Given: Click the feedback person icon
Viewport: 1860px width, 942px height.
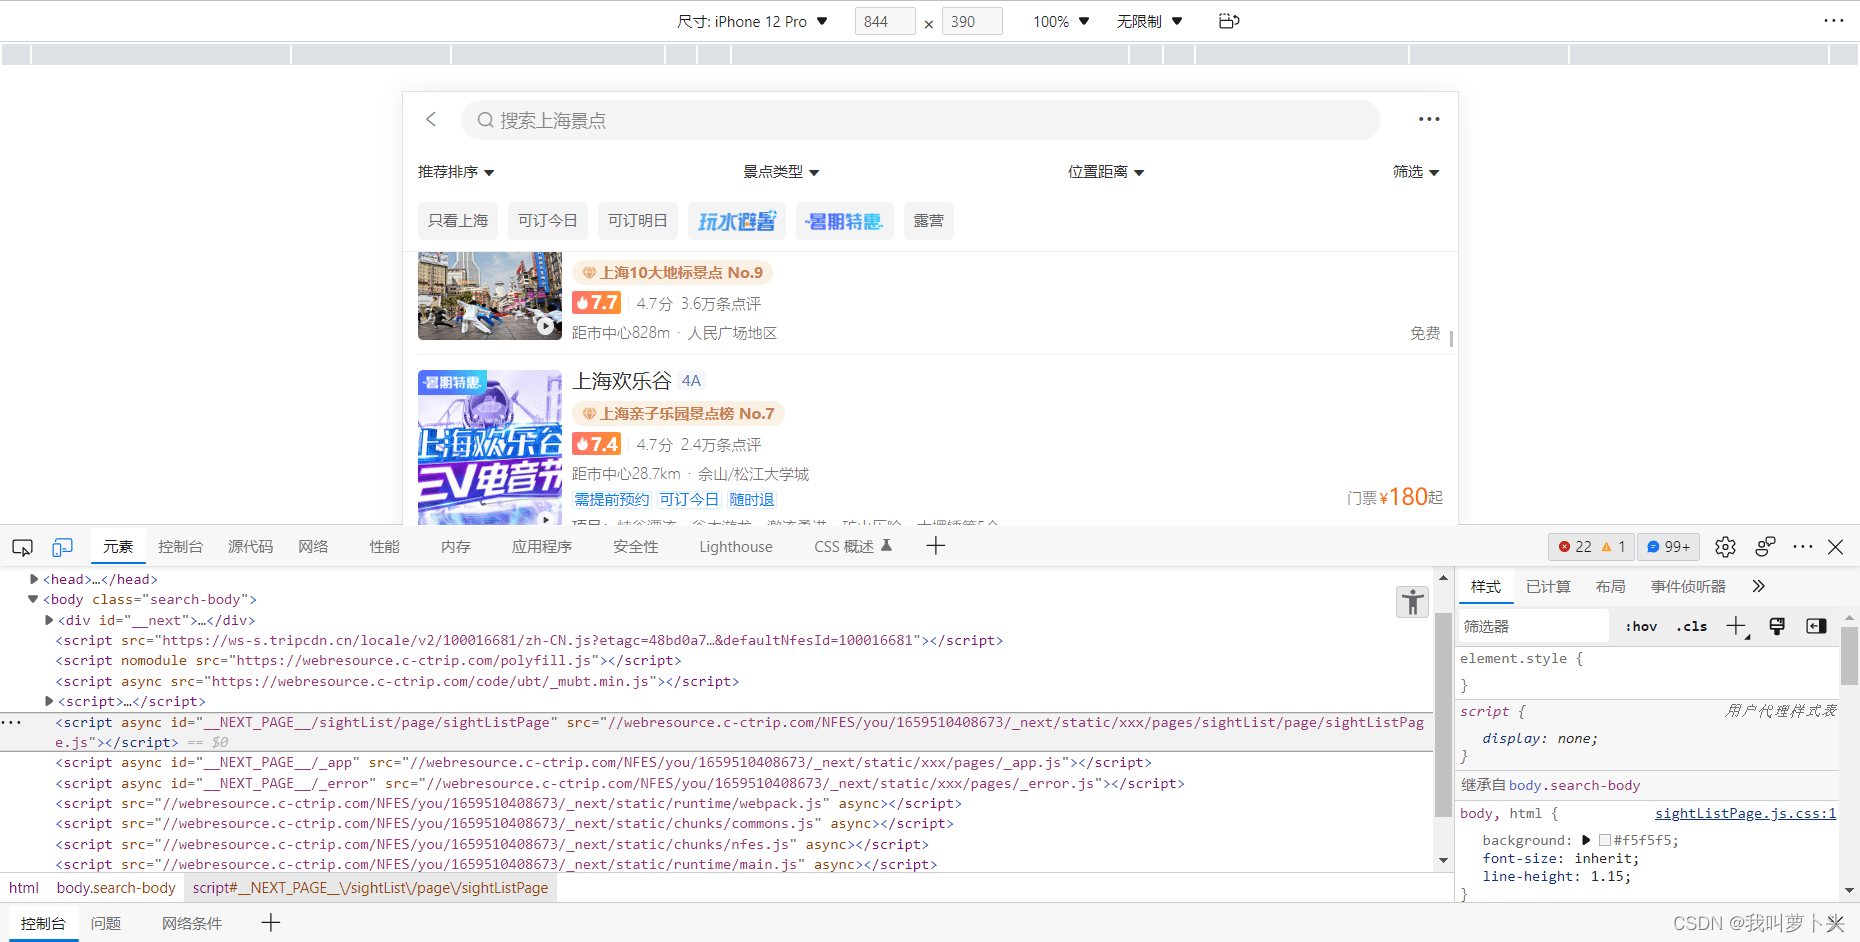Looking at the screenshot, I should coord(1765,547).
